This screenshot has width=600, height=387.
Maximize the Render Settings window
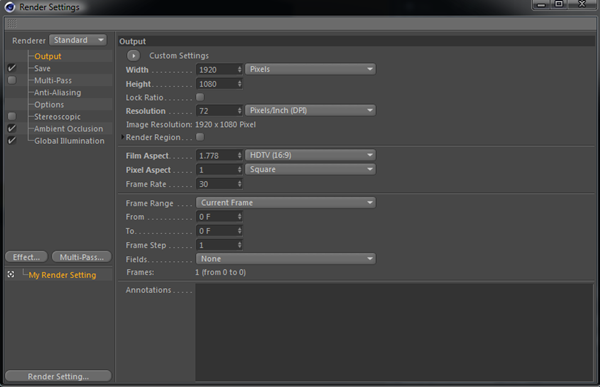(x=559, y=4)
